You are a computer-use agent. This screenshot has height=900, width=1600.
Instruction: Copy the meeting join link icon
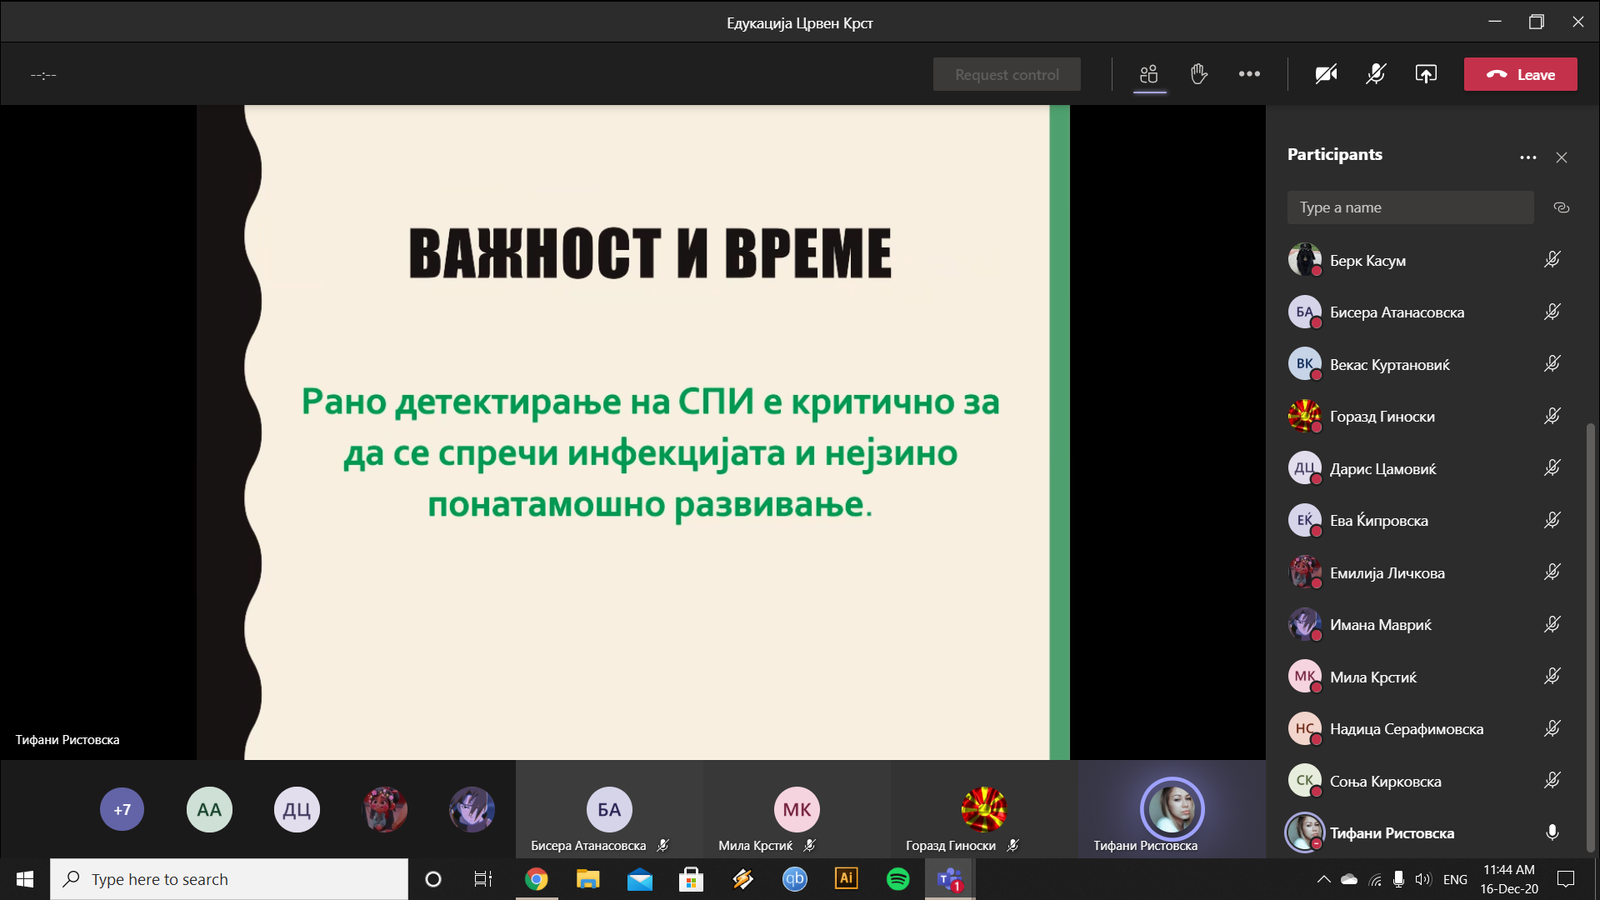1561,208
